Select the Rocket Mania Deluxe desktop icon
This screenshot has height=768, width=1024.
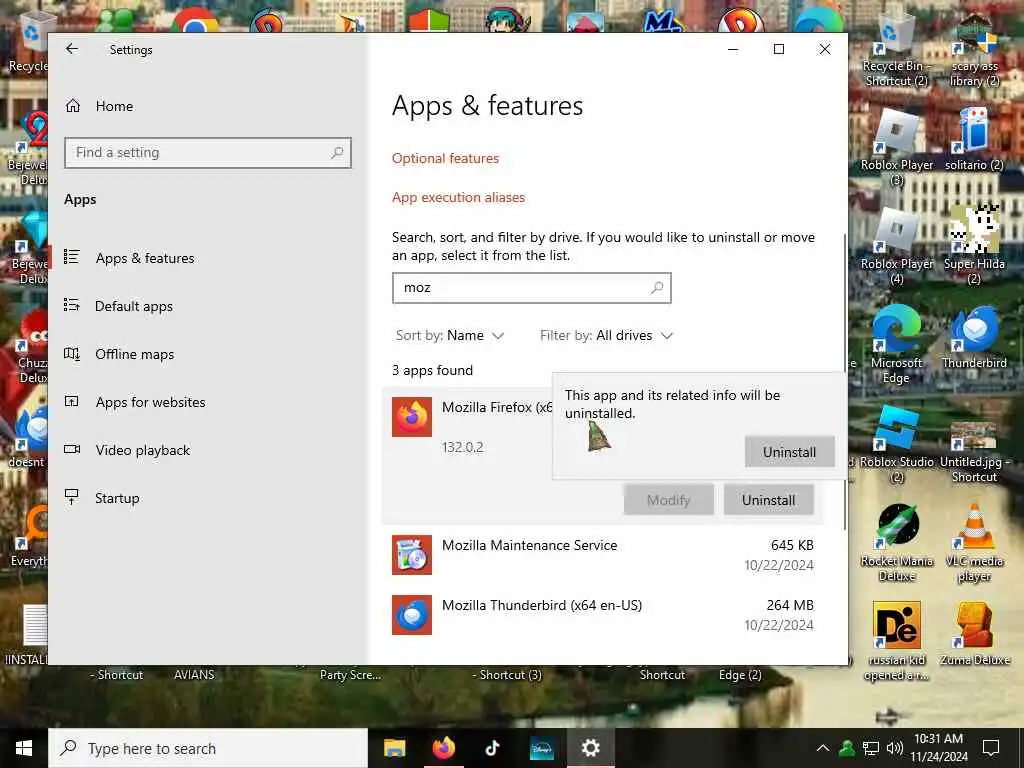click(x=897, y=543)
